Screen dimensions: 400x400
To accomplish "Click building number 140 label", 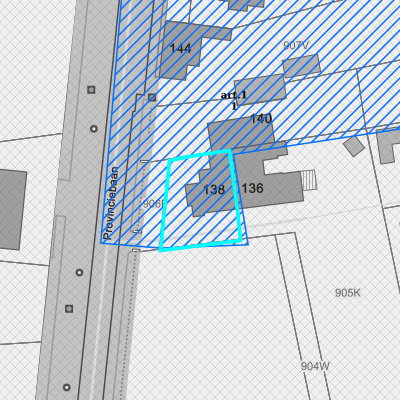I will tap(261, 118).
